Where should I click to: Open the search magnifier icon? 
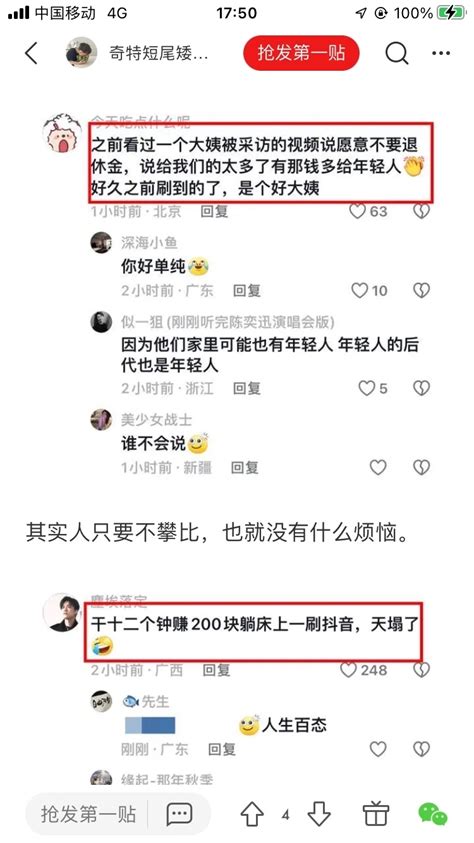point(397,53)
